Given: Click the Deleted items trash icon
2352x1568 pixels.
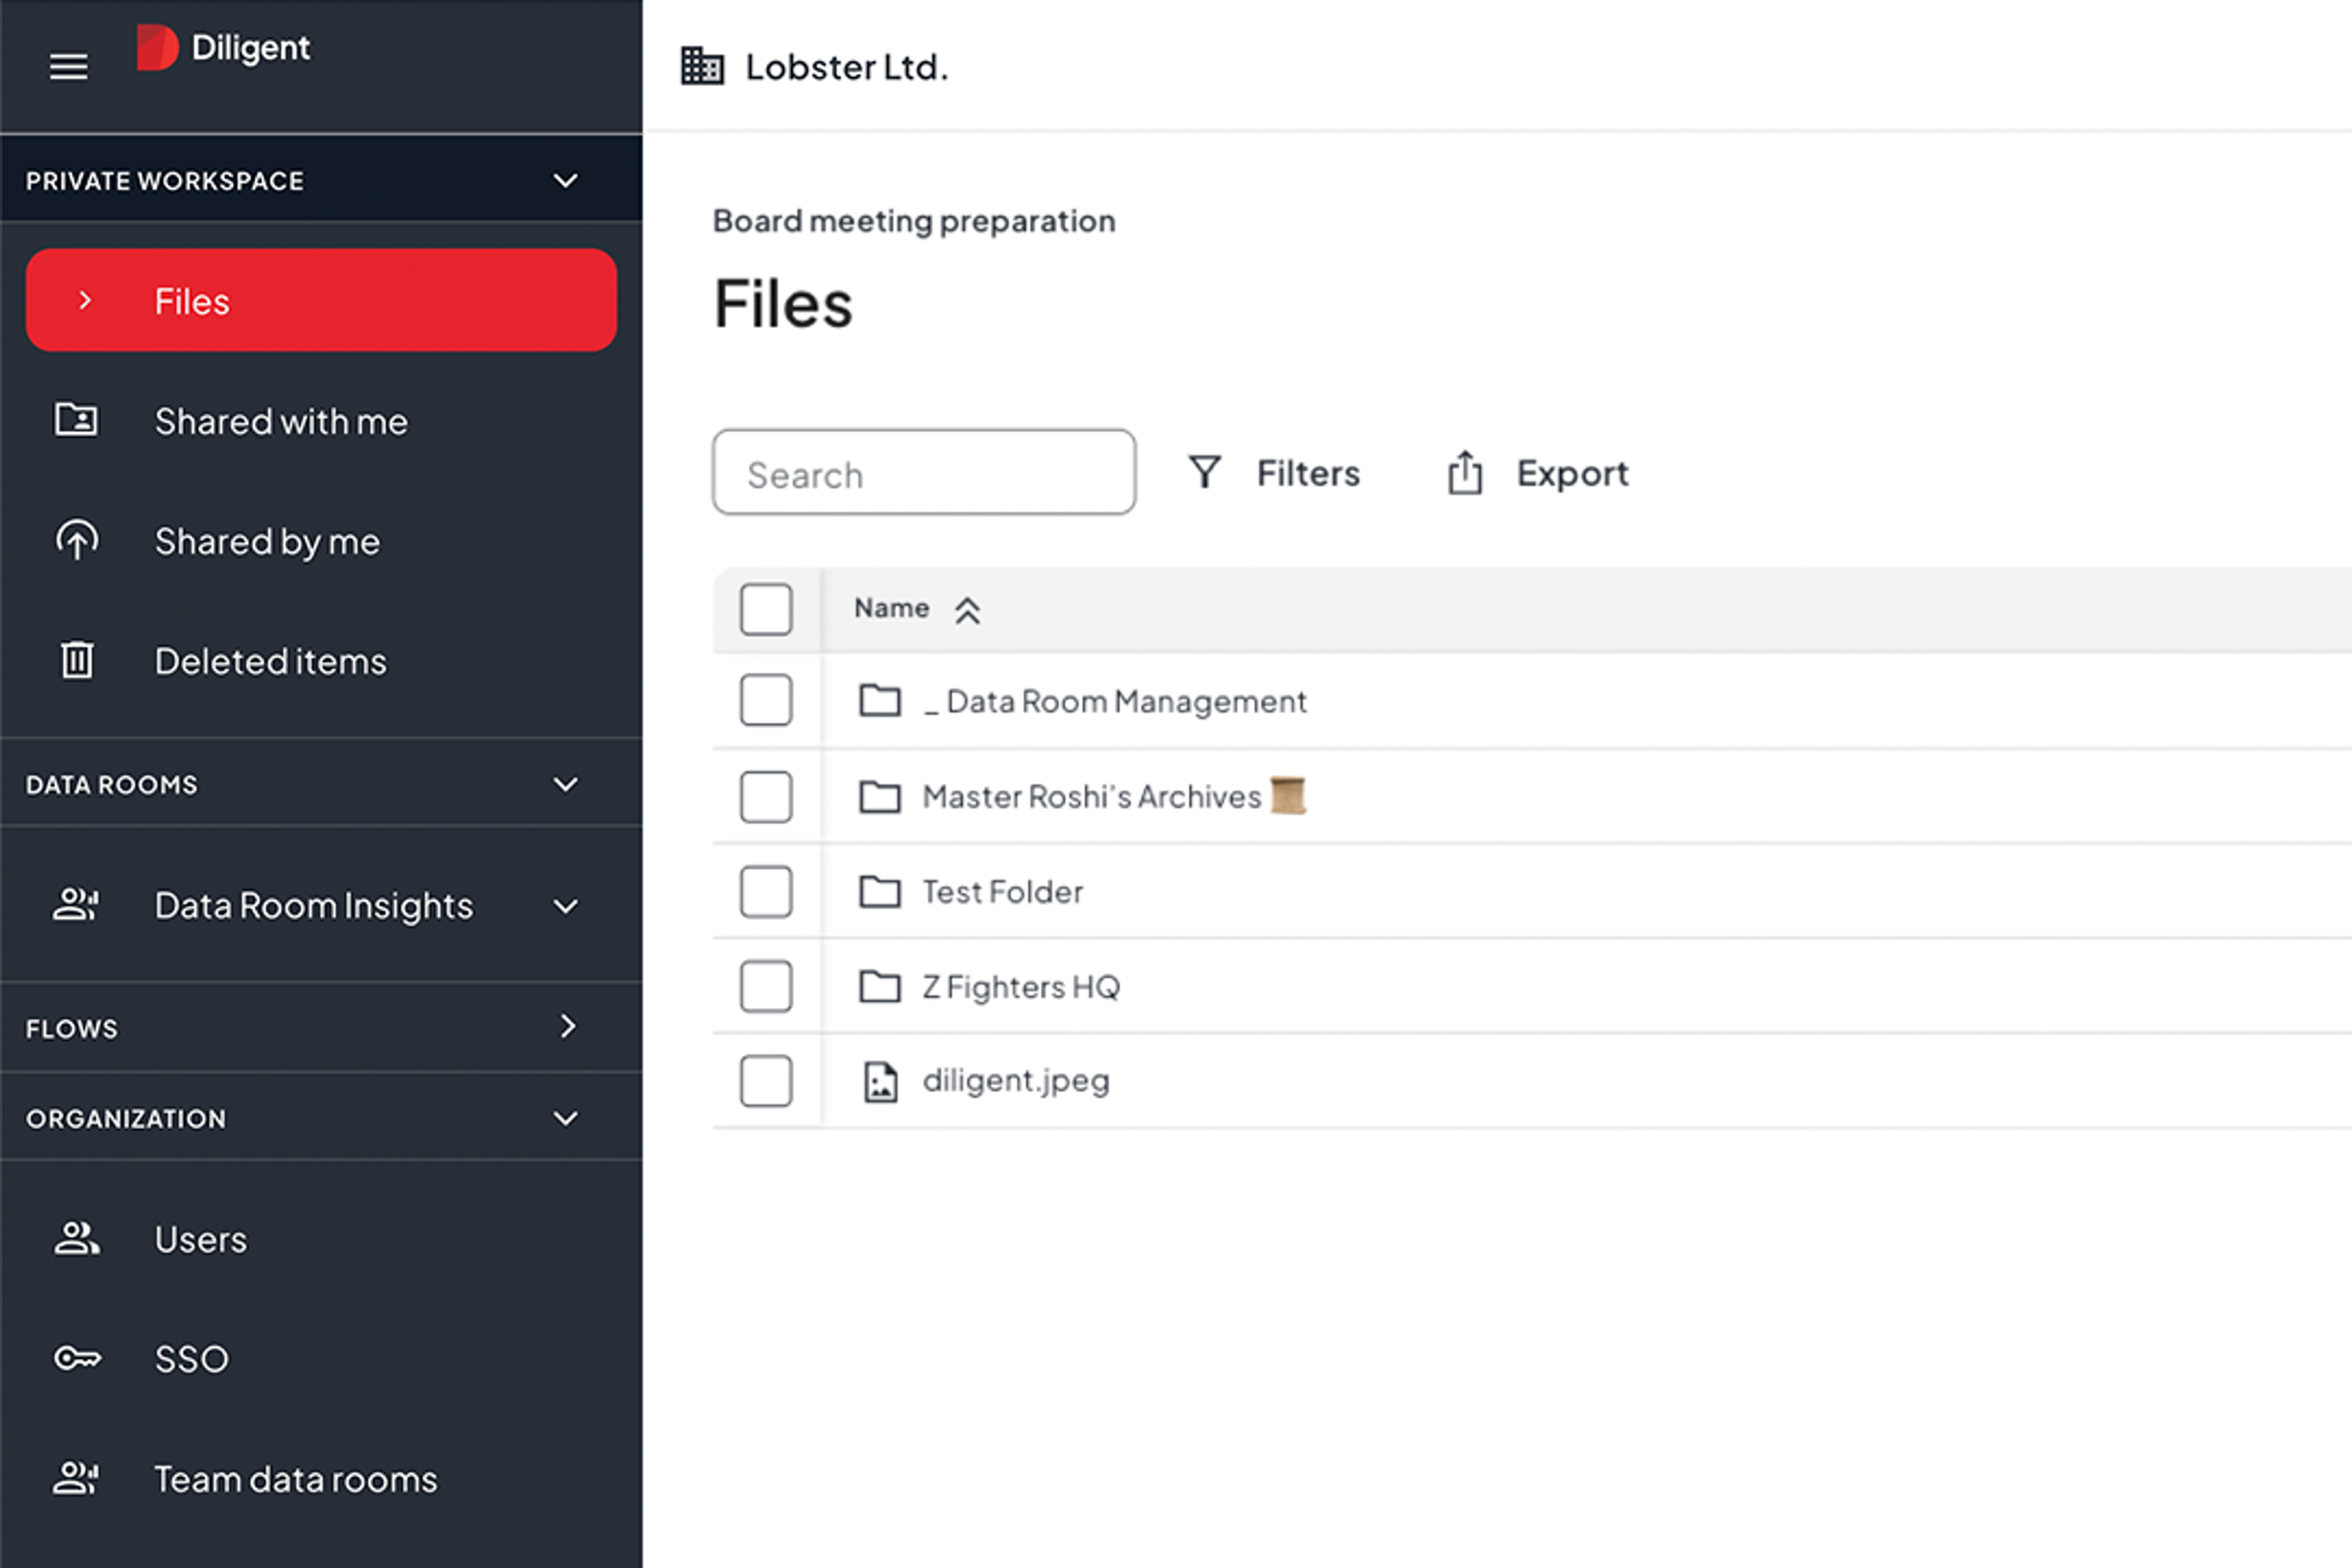Looking at the screenshot, I should [77, 660].
